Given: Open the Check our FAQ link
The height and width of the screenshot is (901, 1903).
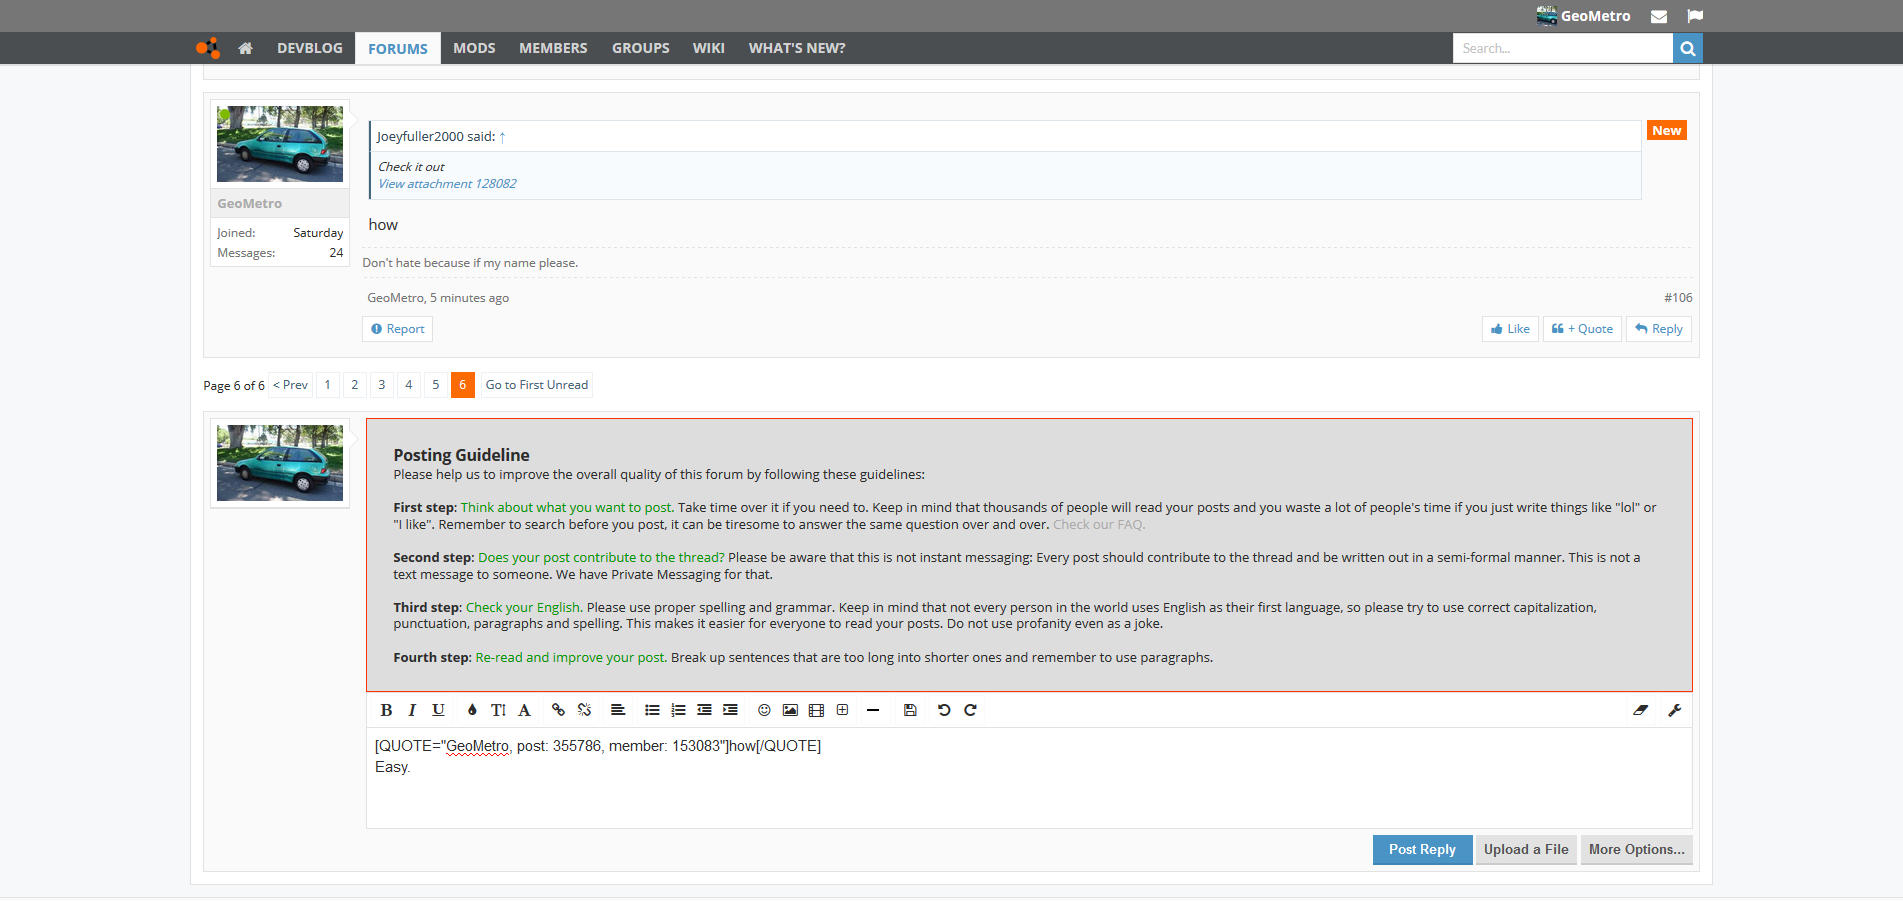Looking at the screenshot, I should (x=1099, y=525).
